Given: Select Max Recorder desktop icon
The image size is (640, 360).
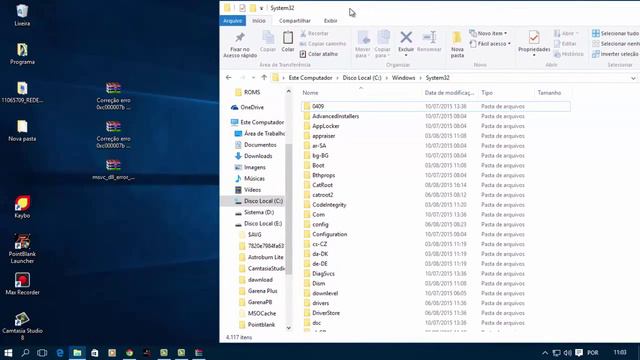Looking at the screenshot, I should coord(22,284).
